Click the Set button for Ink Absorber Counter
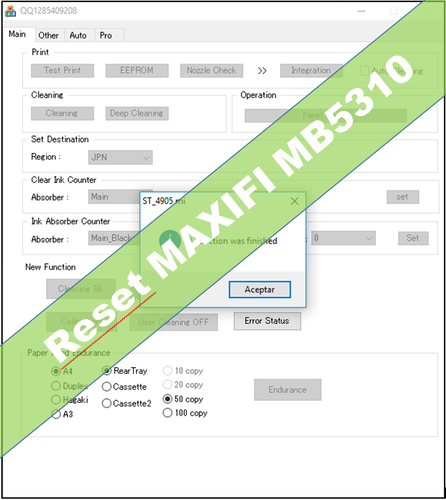This screenshot has width=446, height=500. pos(413,238)
